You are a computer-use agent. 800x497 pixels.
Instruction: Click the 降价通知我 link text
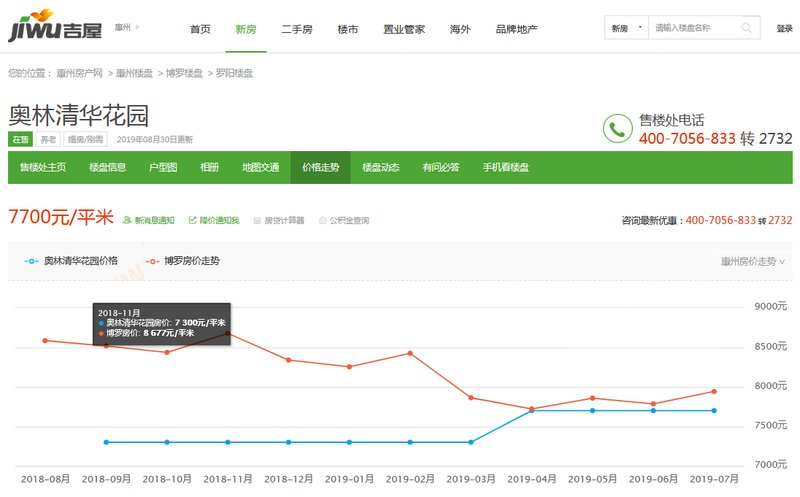click(219, 220)
